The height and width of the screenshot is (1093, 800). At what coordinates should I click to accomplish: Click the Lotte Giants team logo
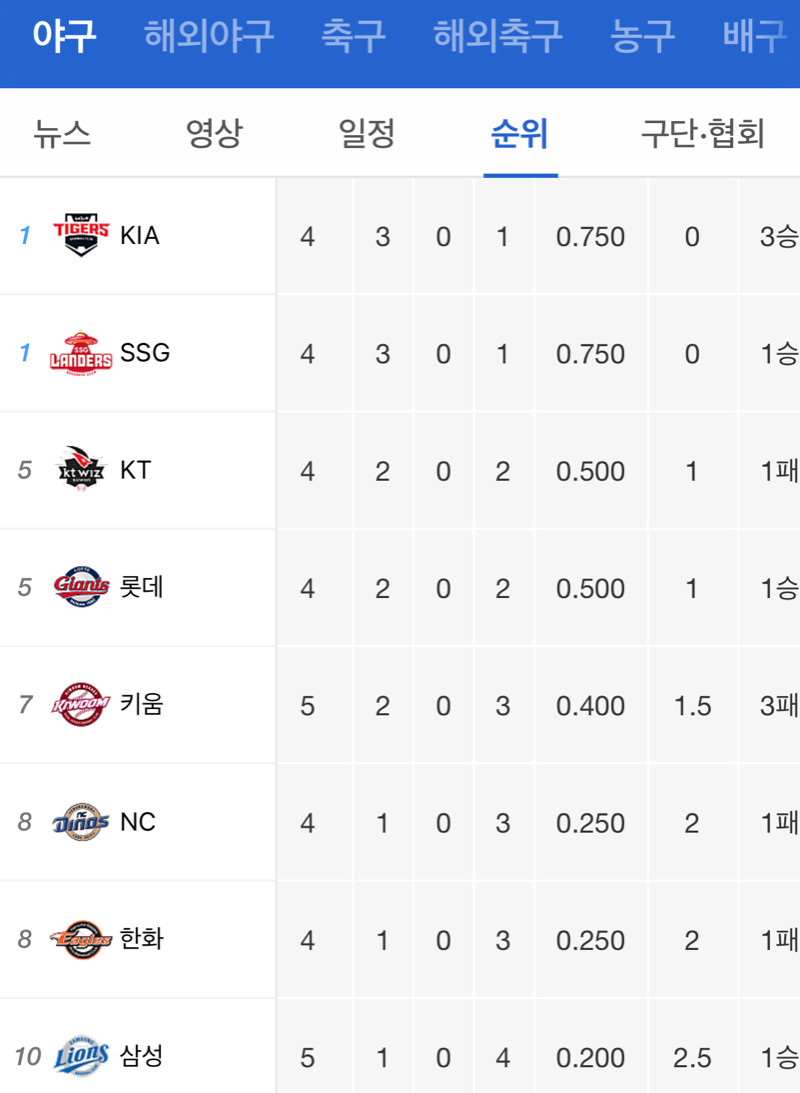tap(82, 587)
